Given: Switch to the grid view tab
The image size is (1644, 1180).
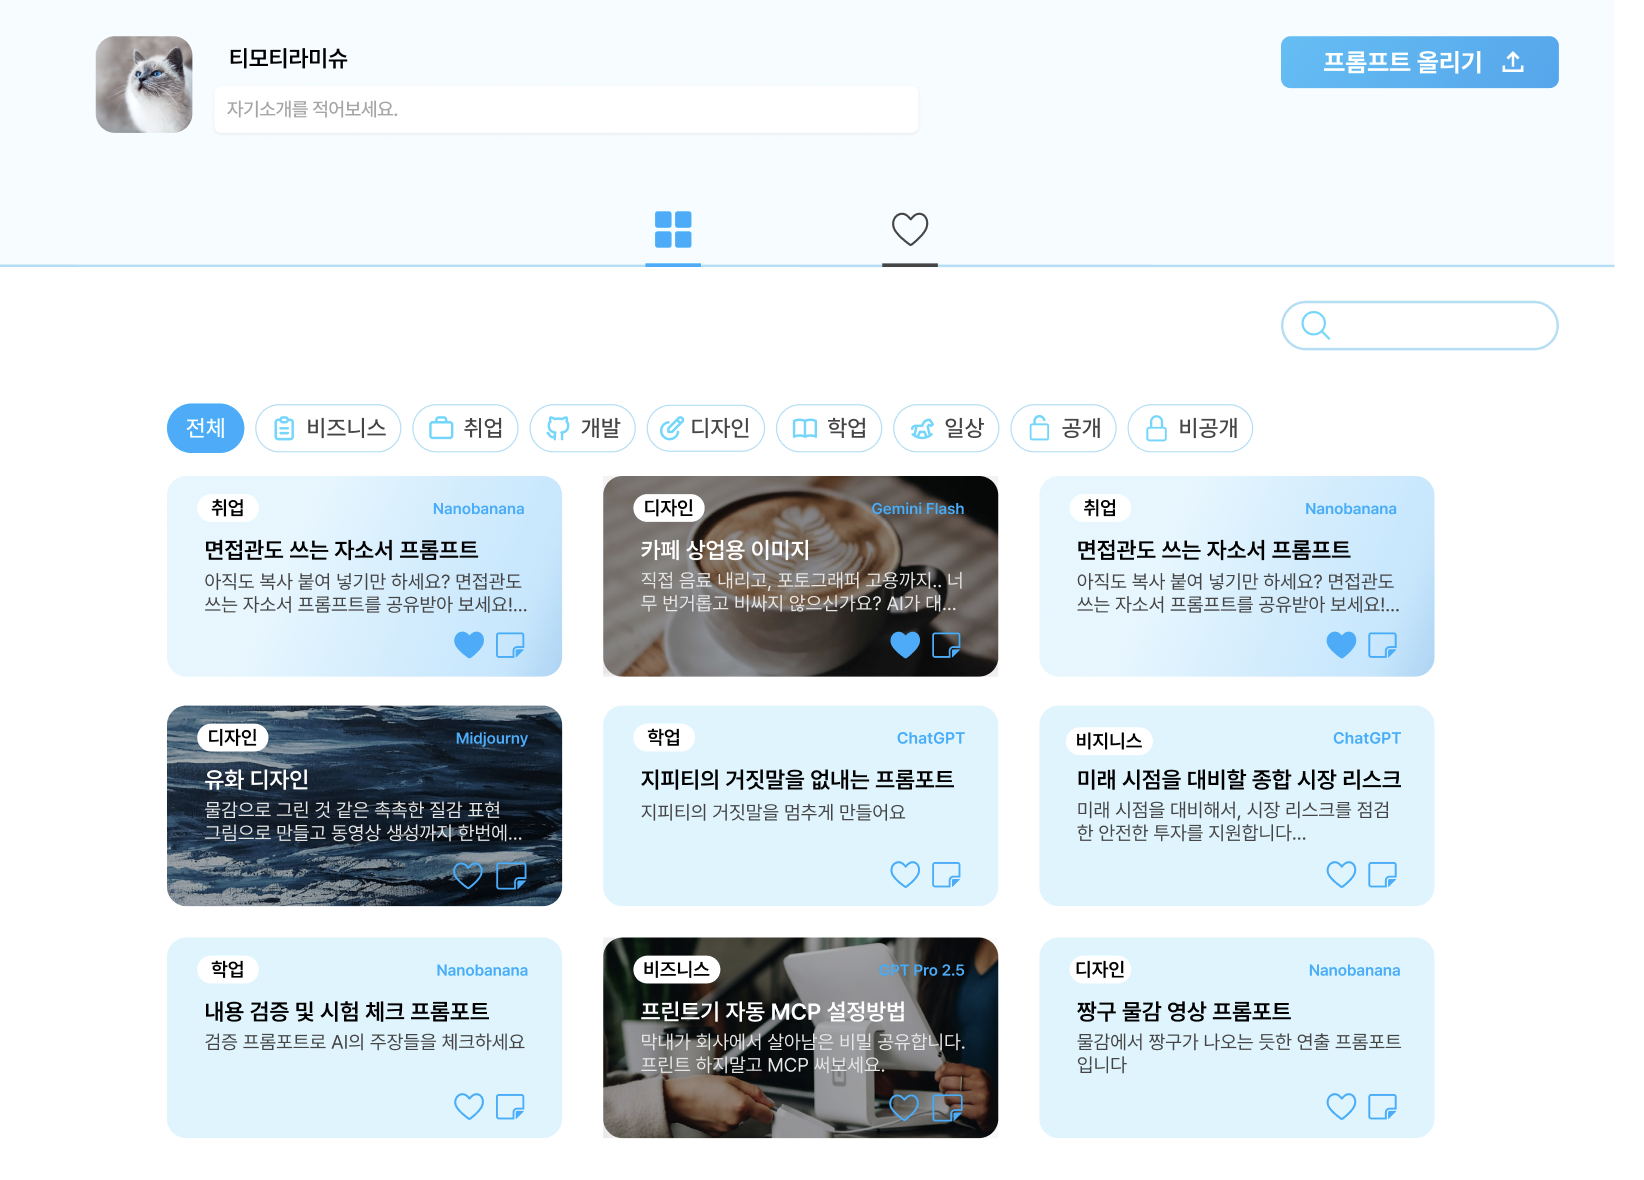Looking at the screenshot, I should coord(673,230).
